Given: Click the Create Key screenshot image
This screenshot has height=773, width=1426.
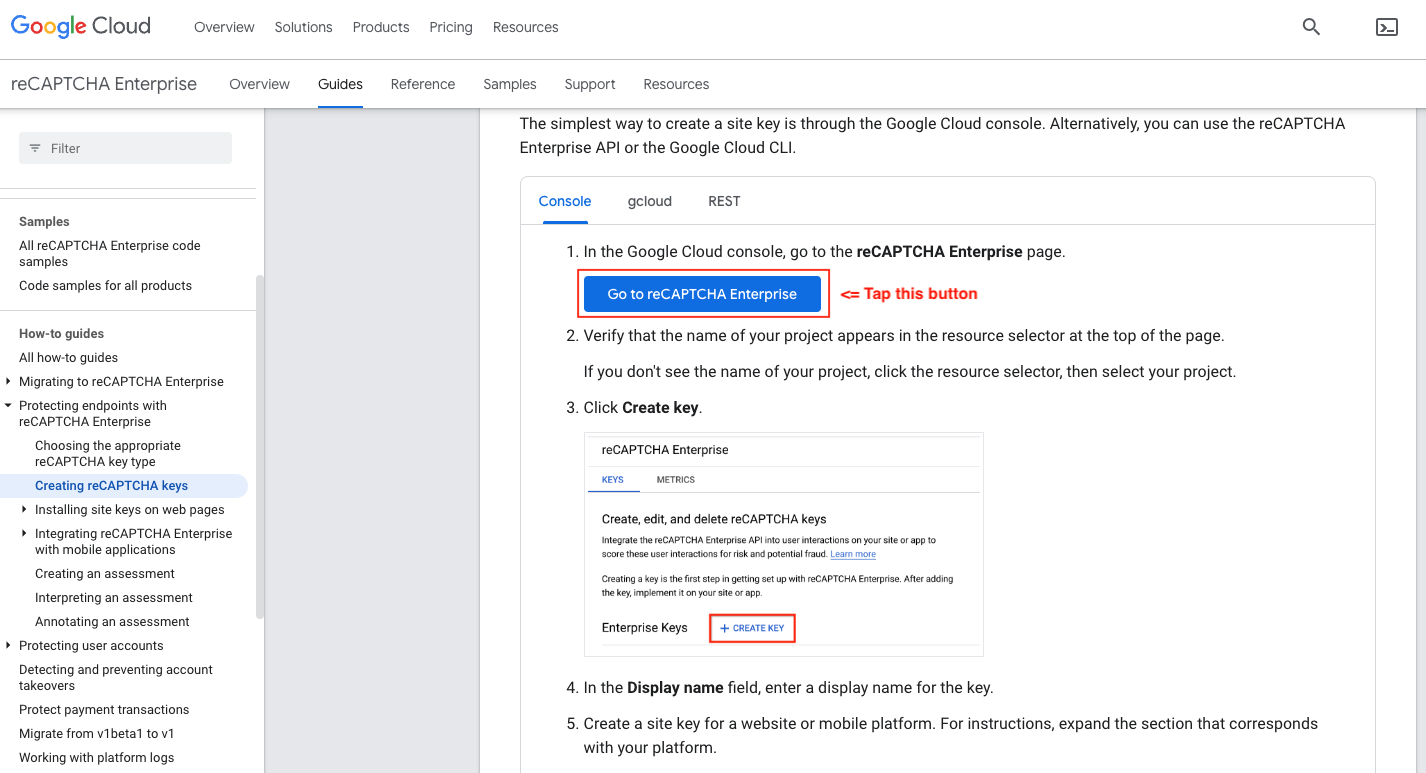Looking at the screenshot, I should pos(783,544).
